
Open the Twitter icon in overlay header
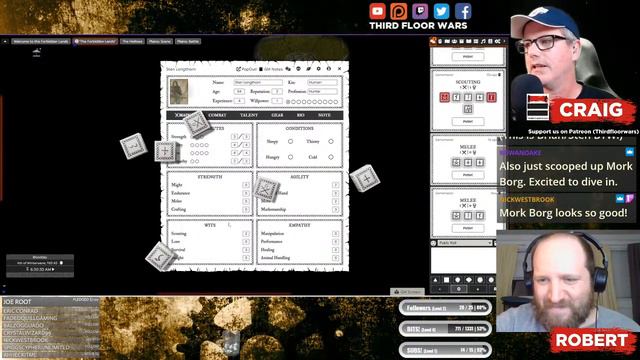[x=442, y=11]
